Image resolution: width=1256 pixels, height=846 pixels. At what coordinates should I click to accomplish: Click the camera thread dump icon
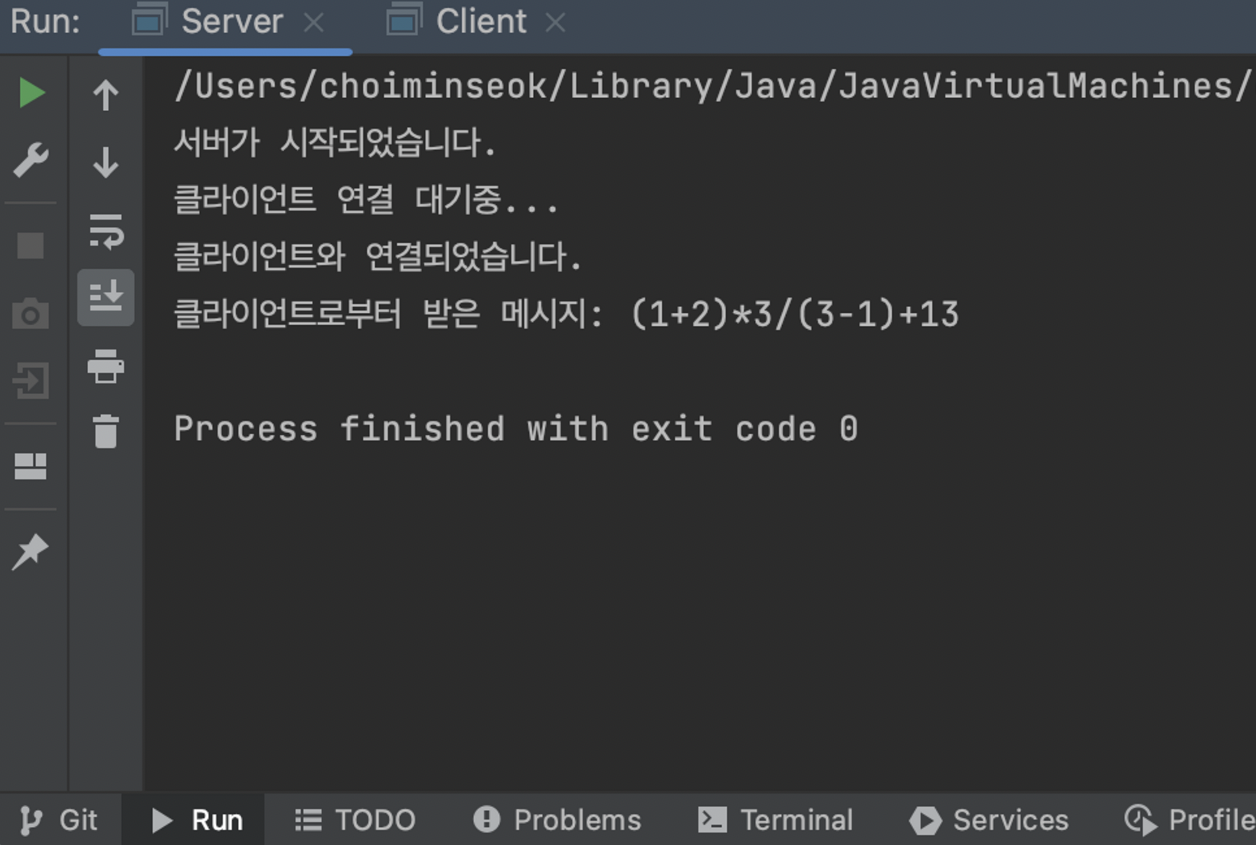(x=31, y=314)
